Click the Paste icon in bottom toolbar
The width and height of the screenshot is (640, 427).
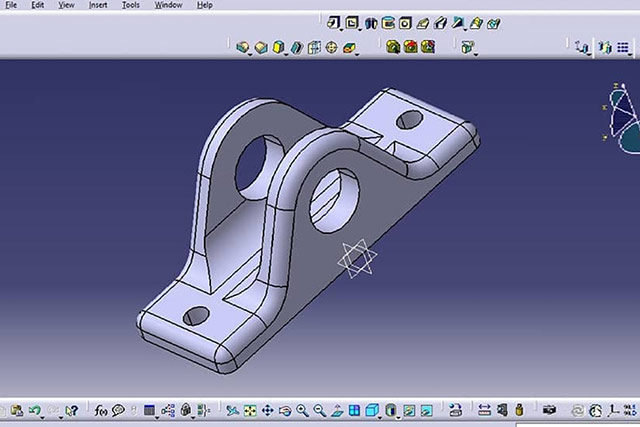pos(17,410)
